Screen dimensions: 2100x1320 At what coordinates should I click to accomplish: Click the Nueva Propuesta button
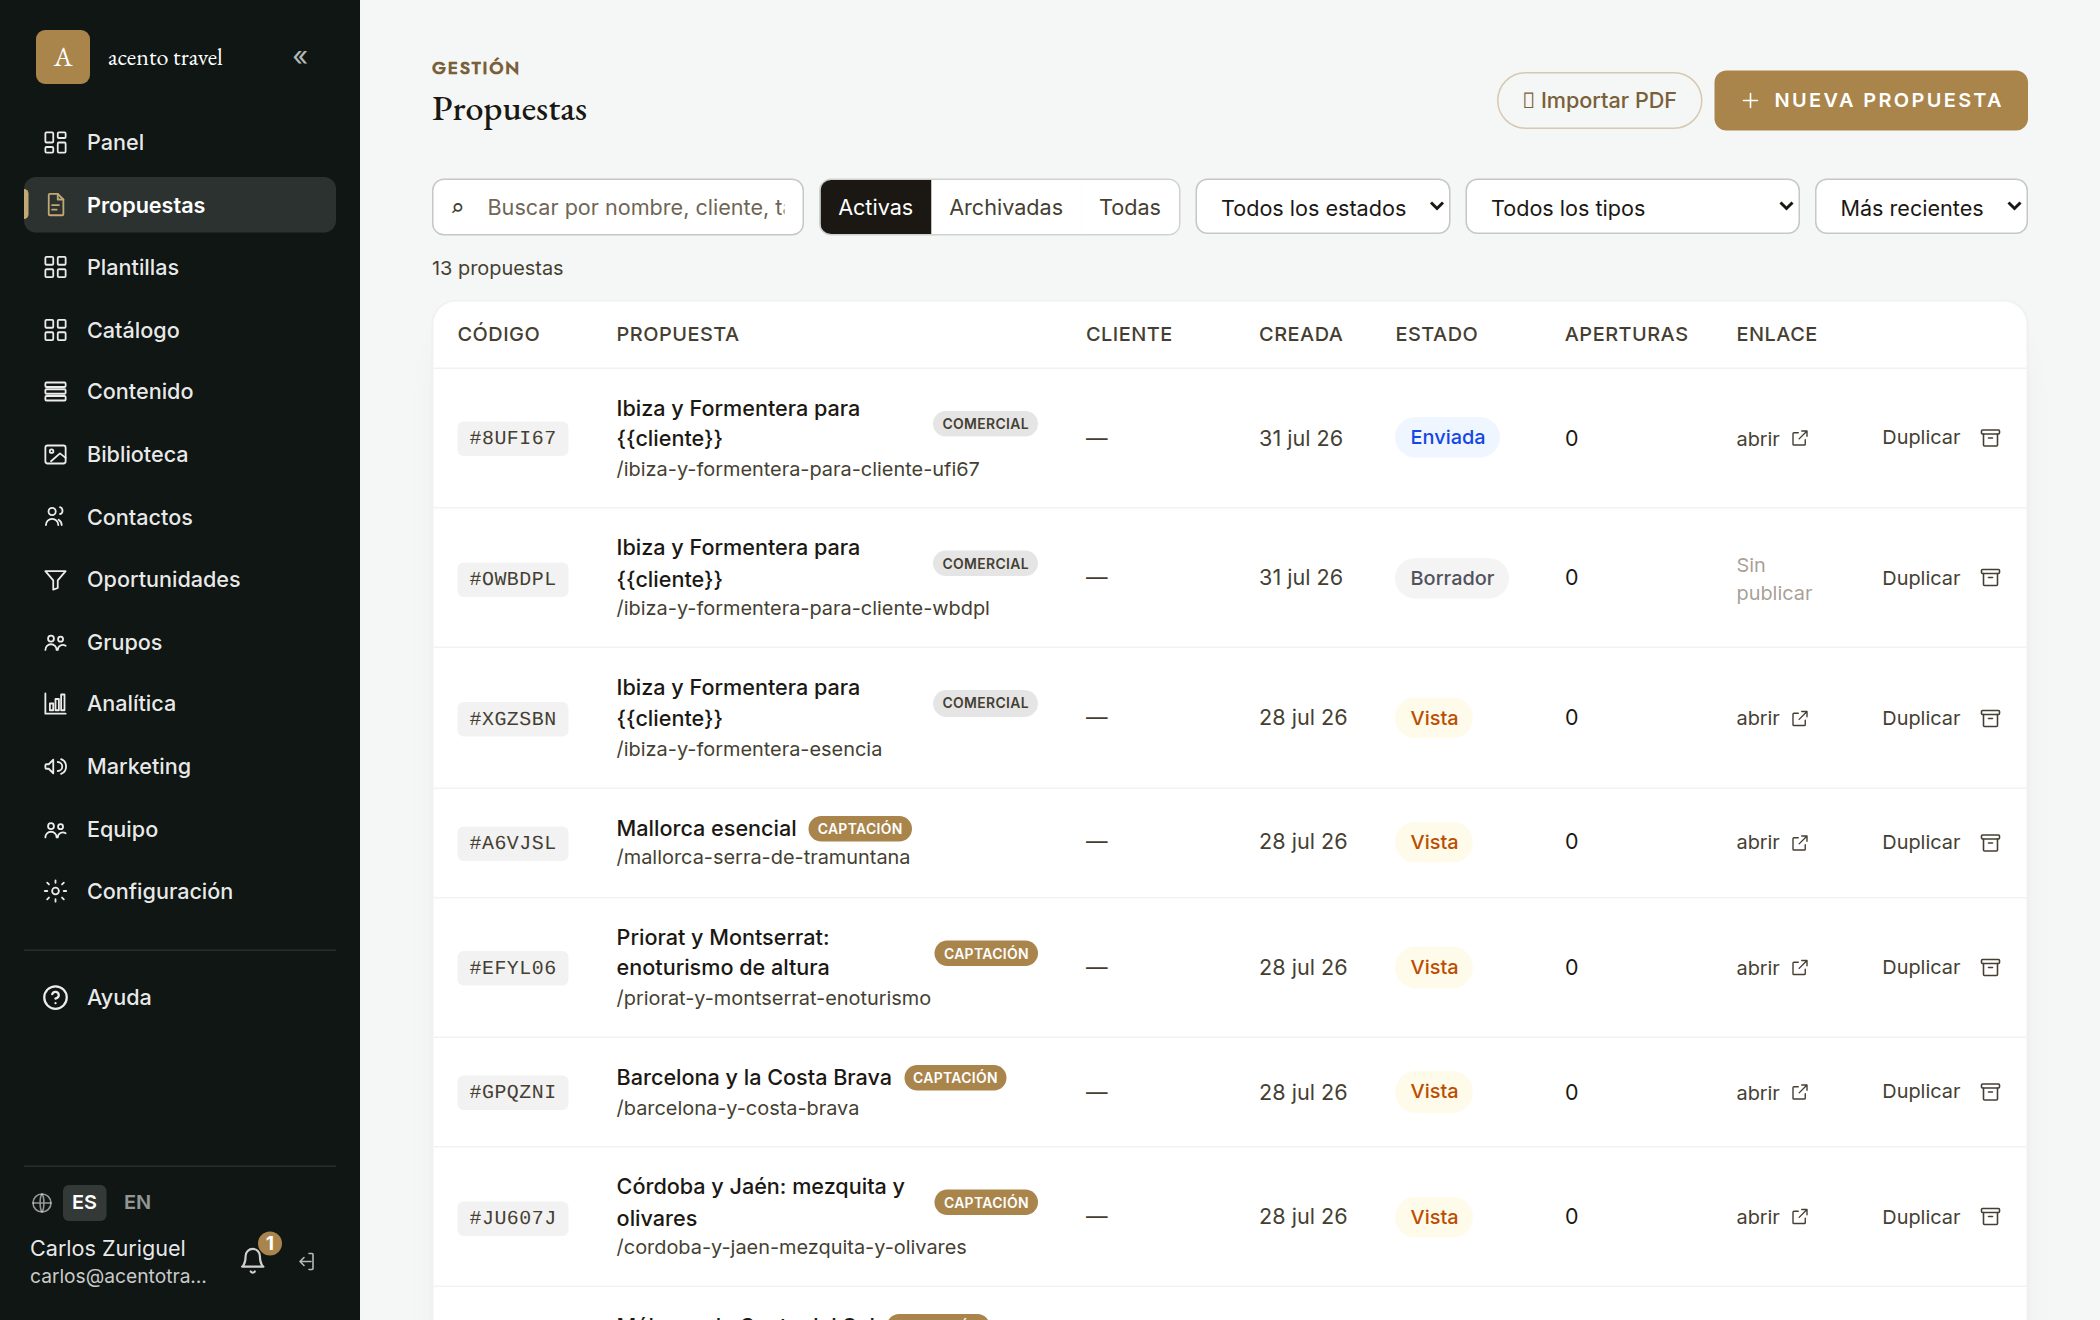click(x=1871, y=100)
